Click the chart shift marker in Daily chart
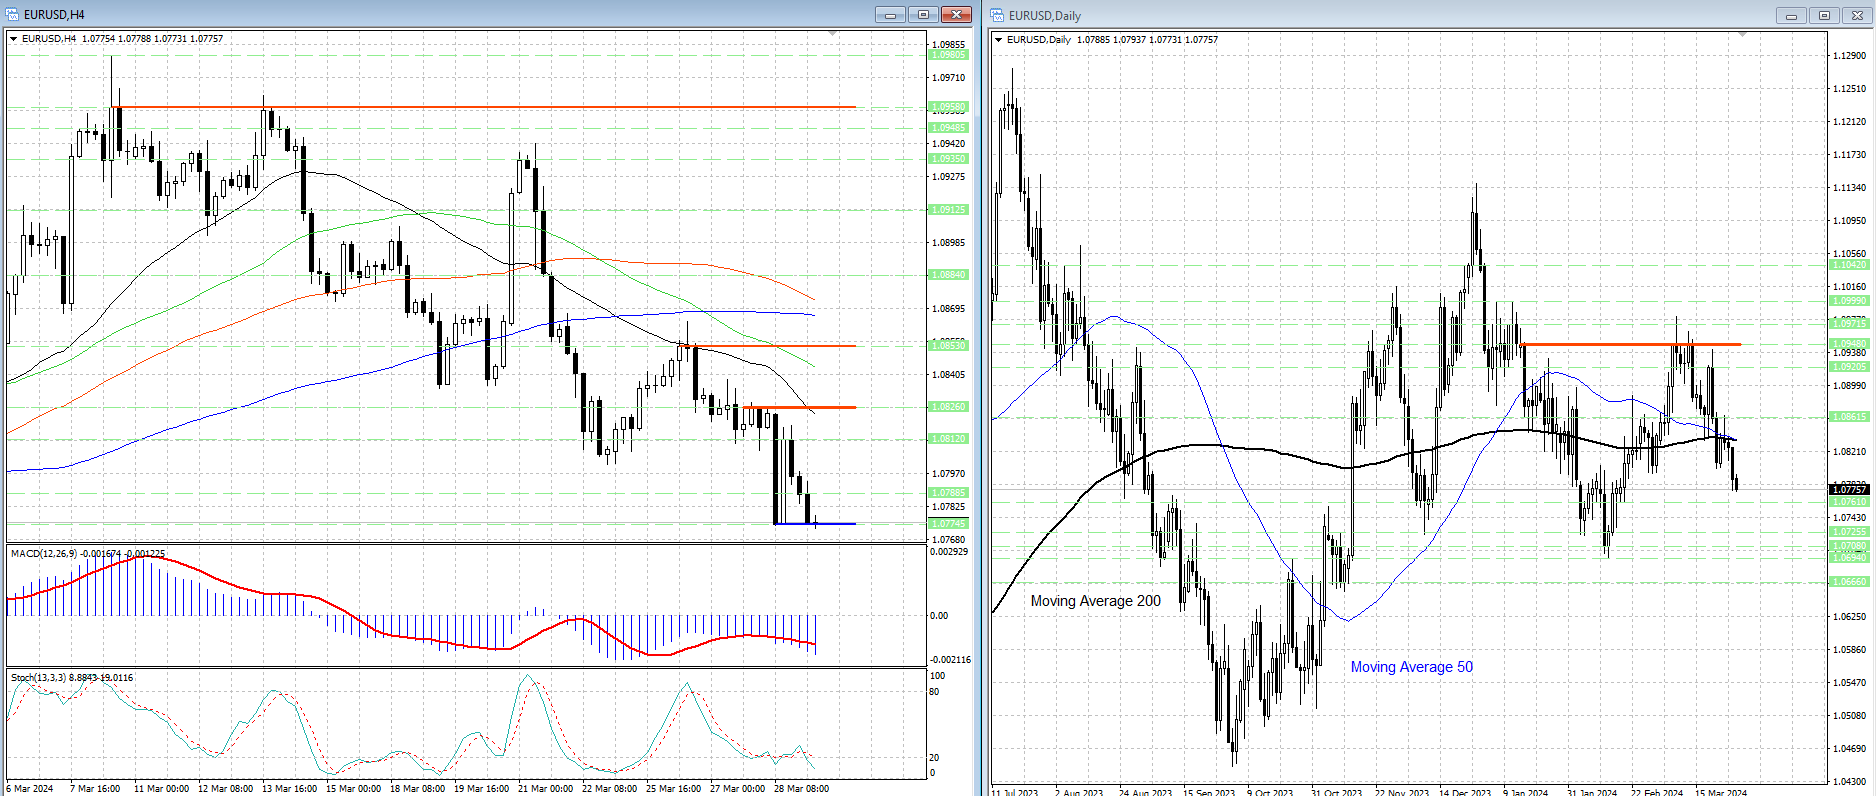 point(1743,35)
